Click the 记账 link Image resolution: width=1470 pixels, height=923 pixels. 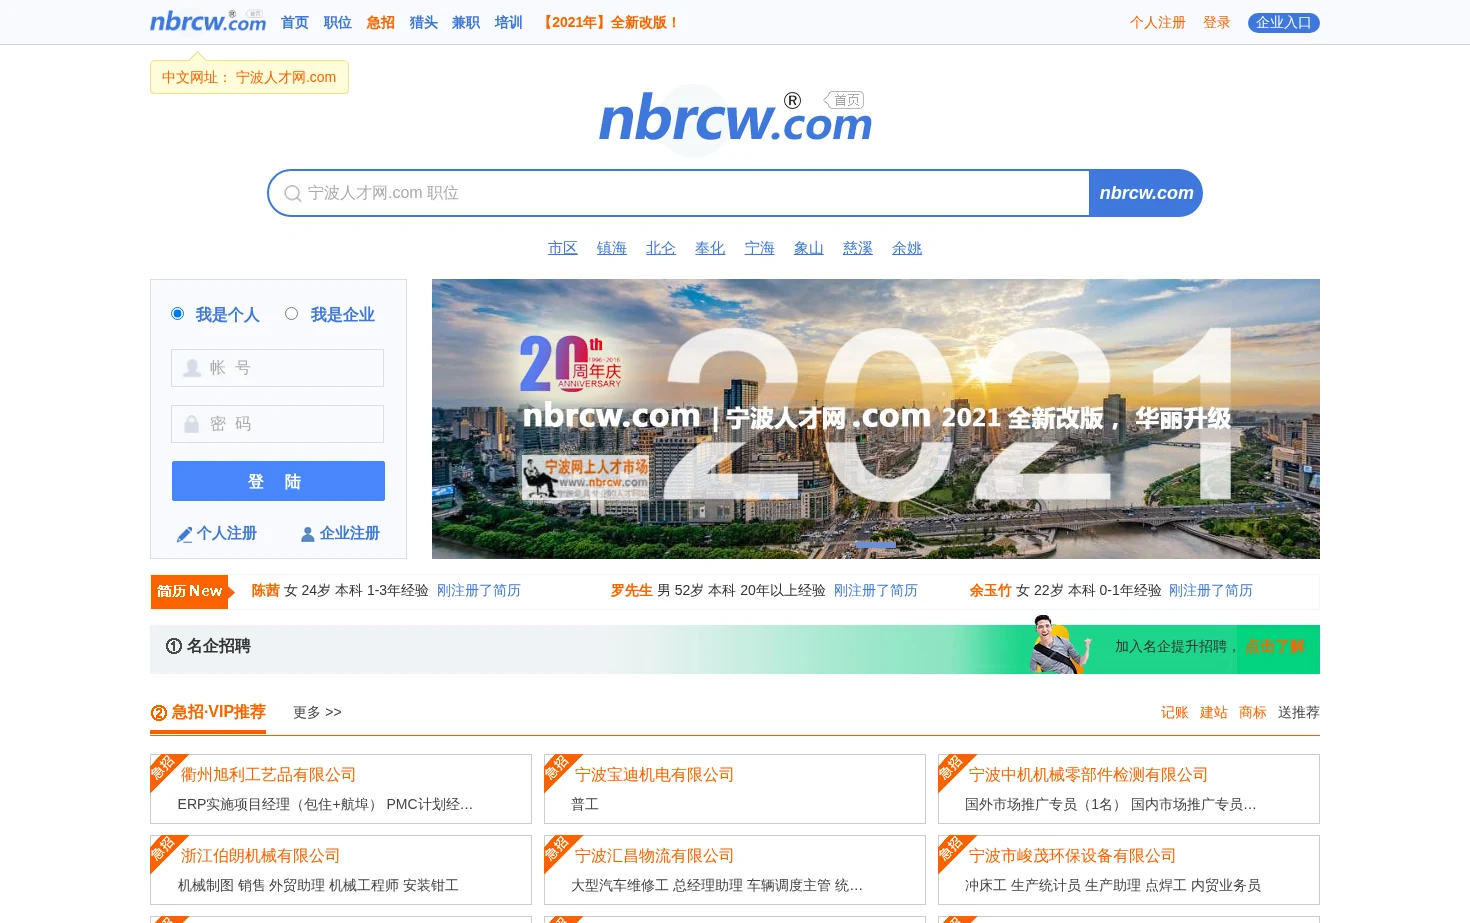point(1175,713)
